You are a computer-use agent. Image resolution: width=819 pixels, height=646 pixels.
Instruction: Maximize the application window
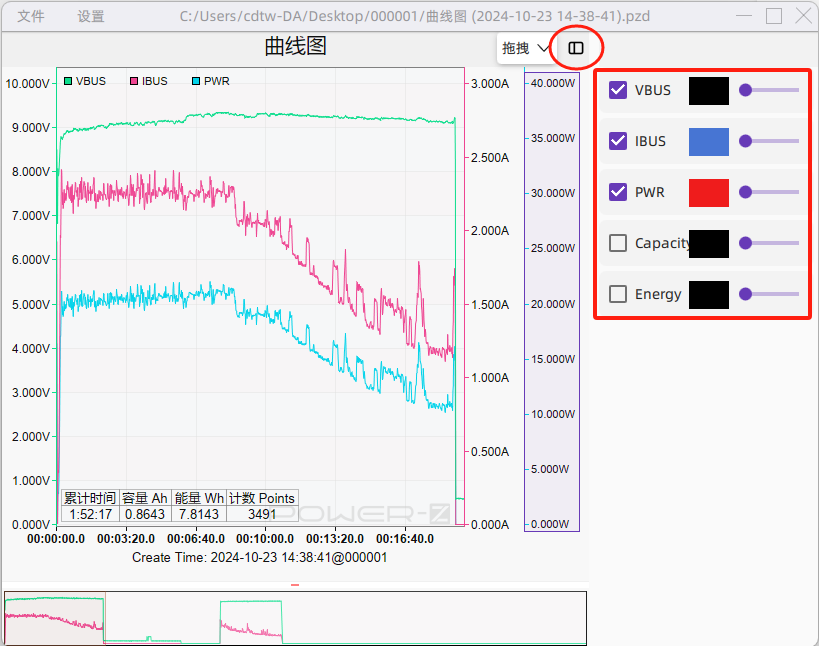point(773,16)
